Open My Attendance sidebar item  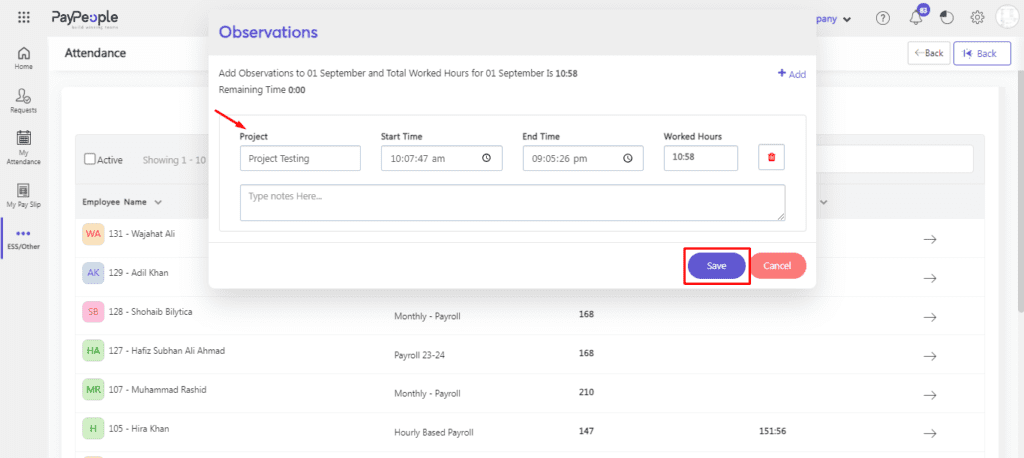[x=24, y=148]
